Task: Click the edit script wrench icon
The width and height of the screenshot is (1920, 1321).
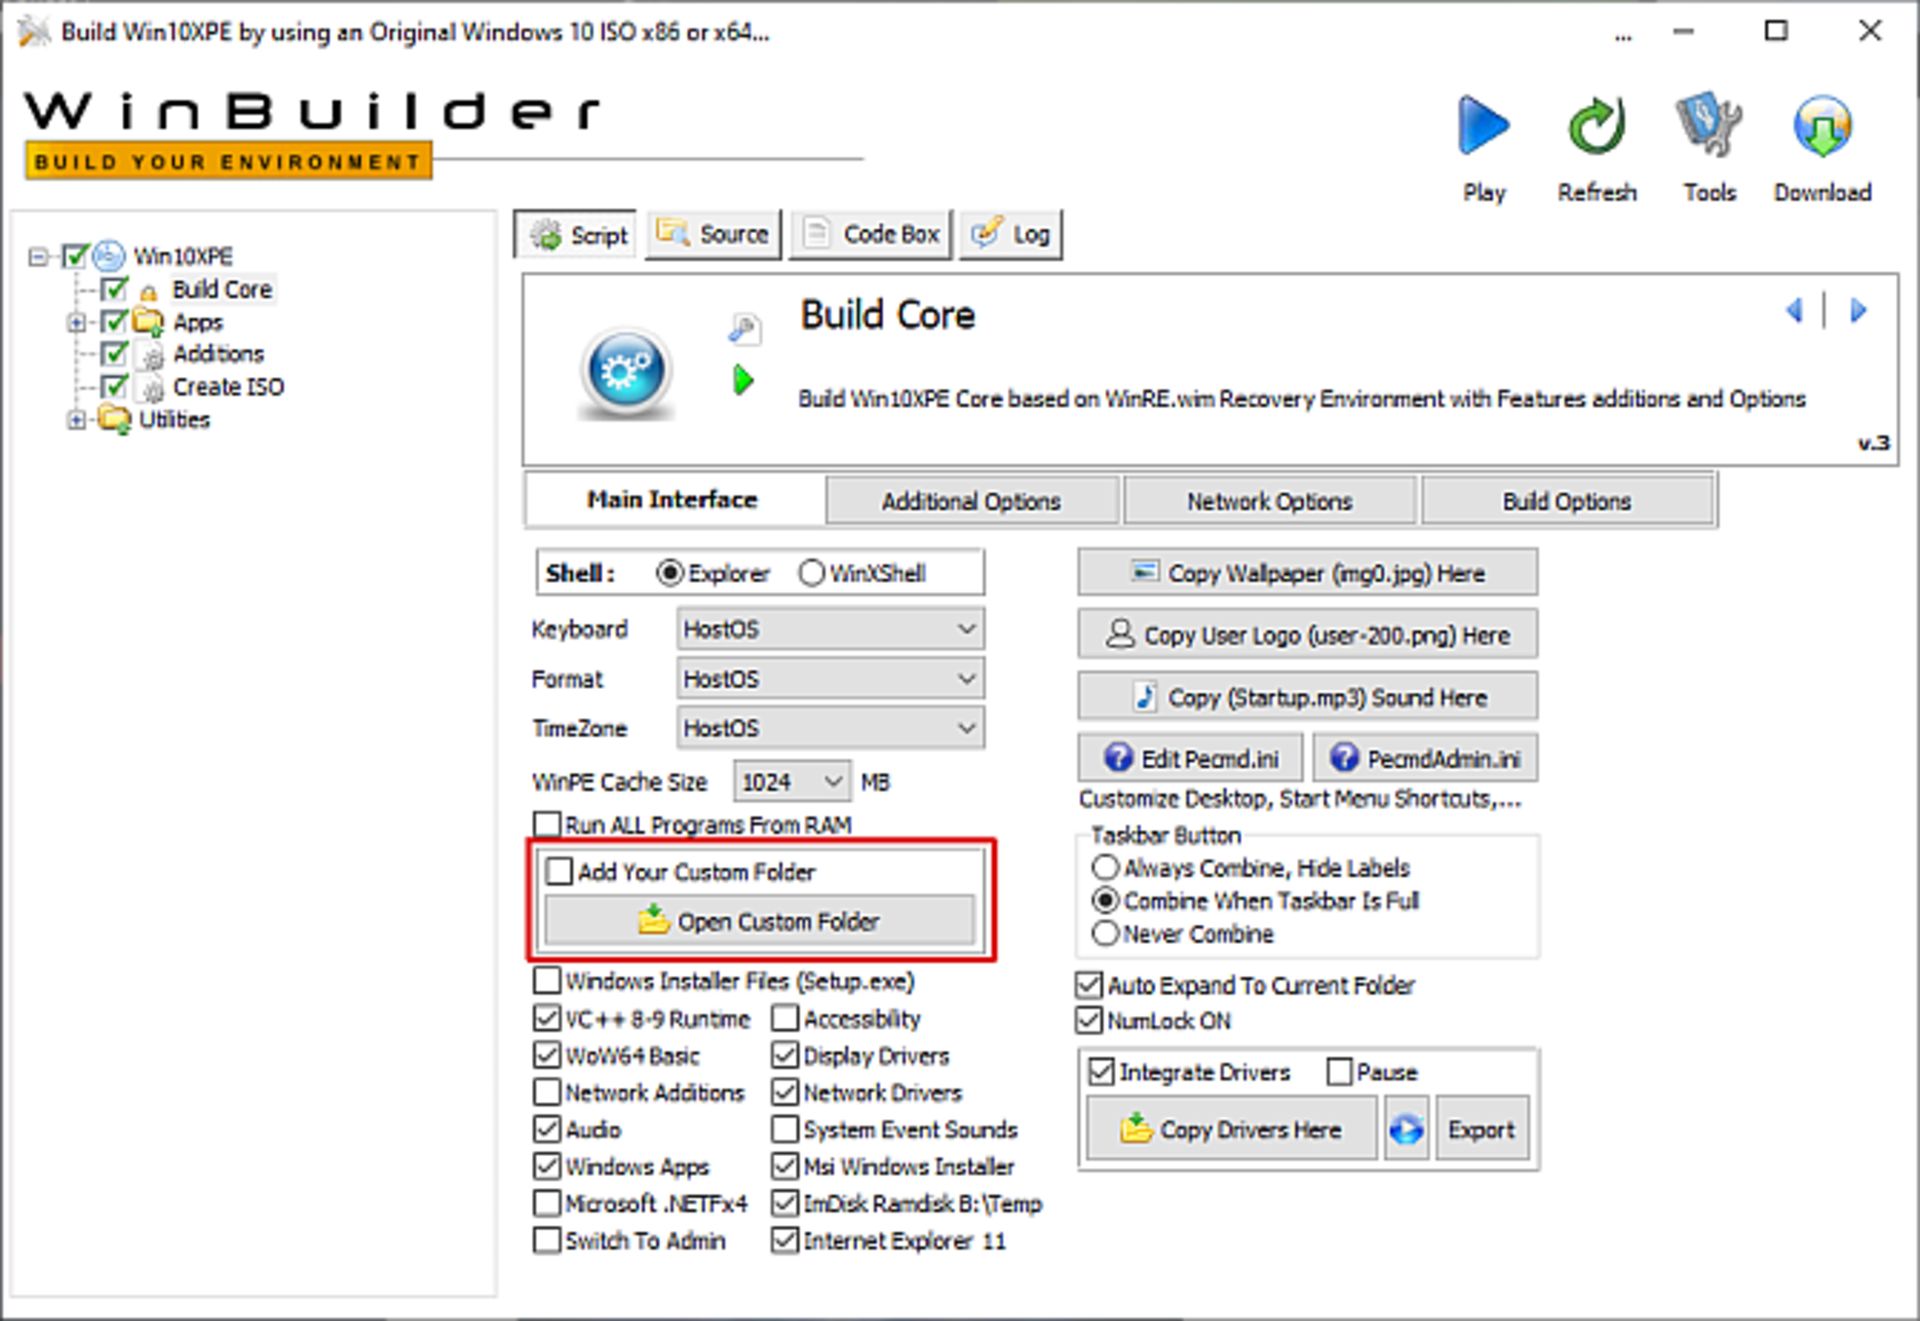Action: coord(744,328)
